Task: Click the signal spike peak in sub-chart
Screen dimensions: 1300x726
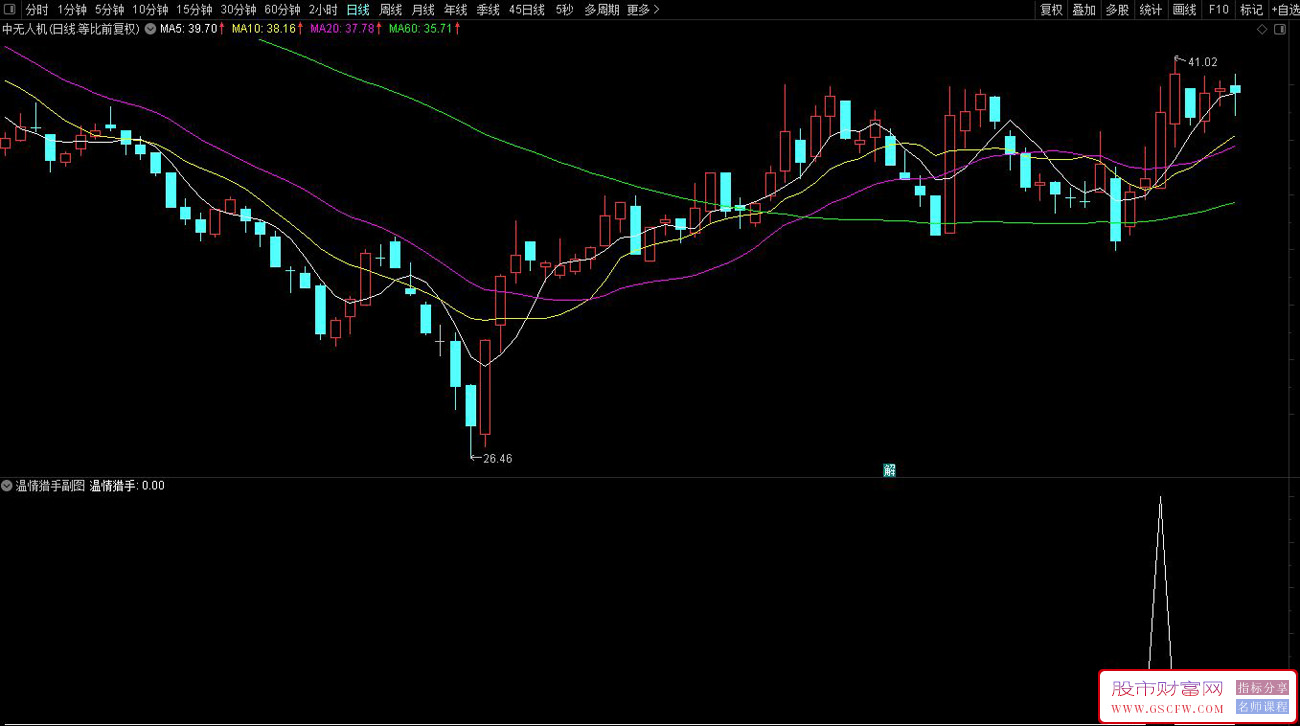Action: tap(1160, 497)
